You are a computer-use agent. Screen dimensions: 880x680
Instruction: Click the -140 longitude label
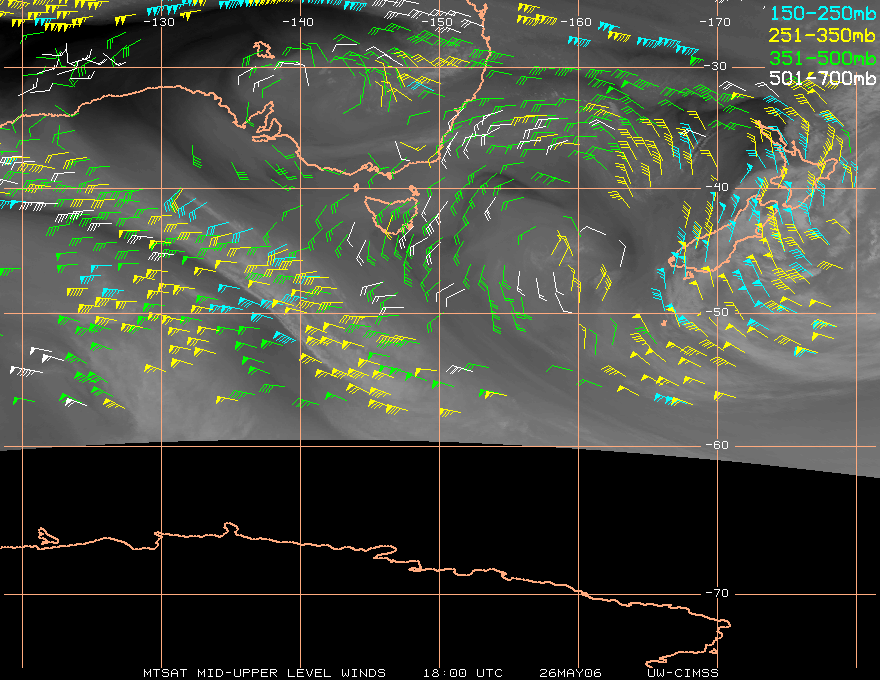click(298, 21)
